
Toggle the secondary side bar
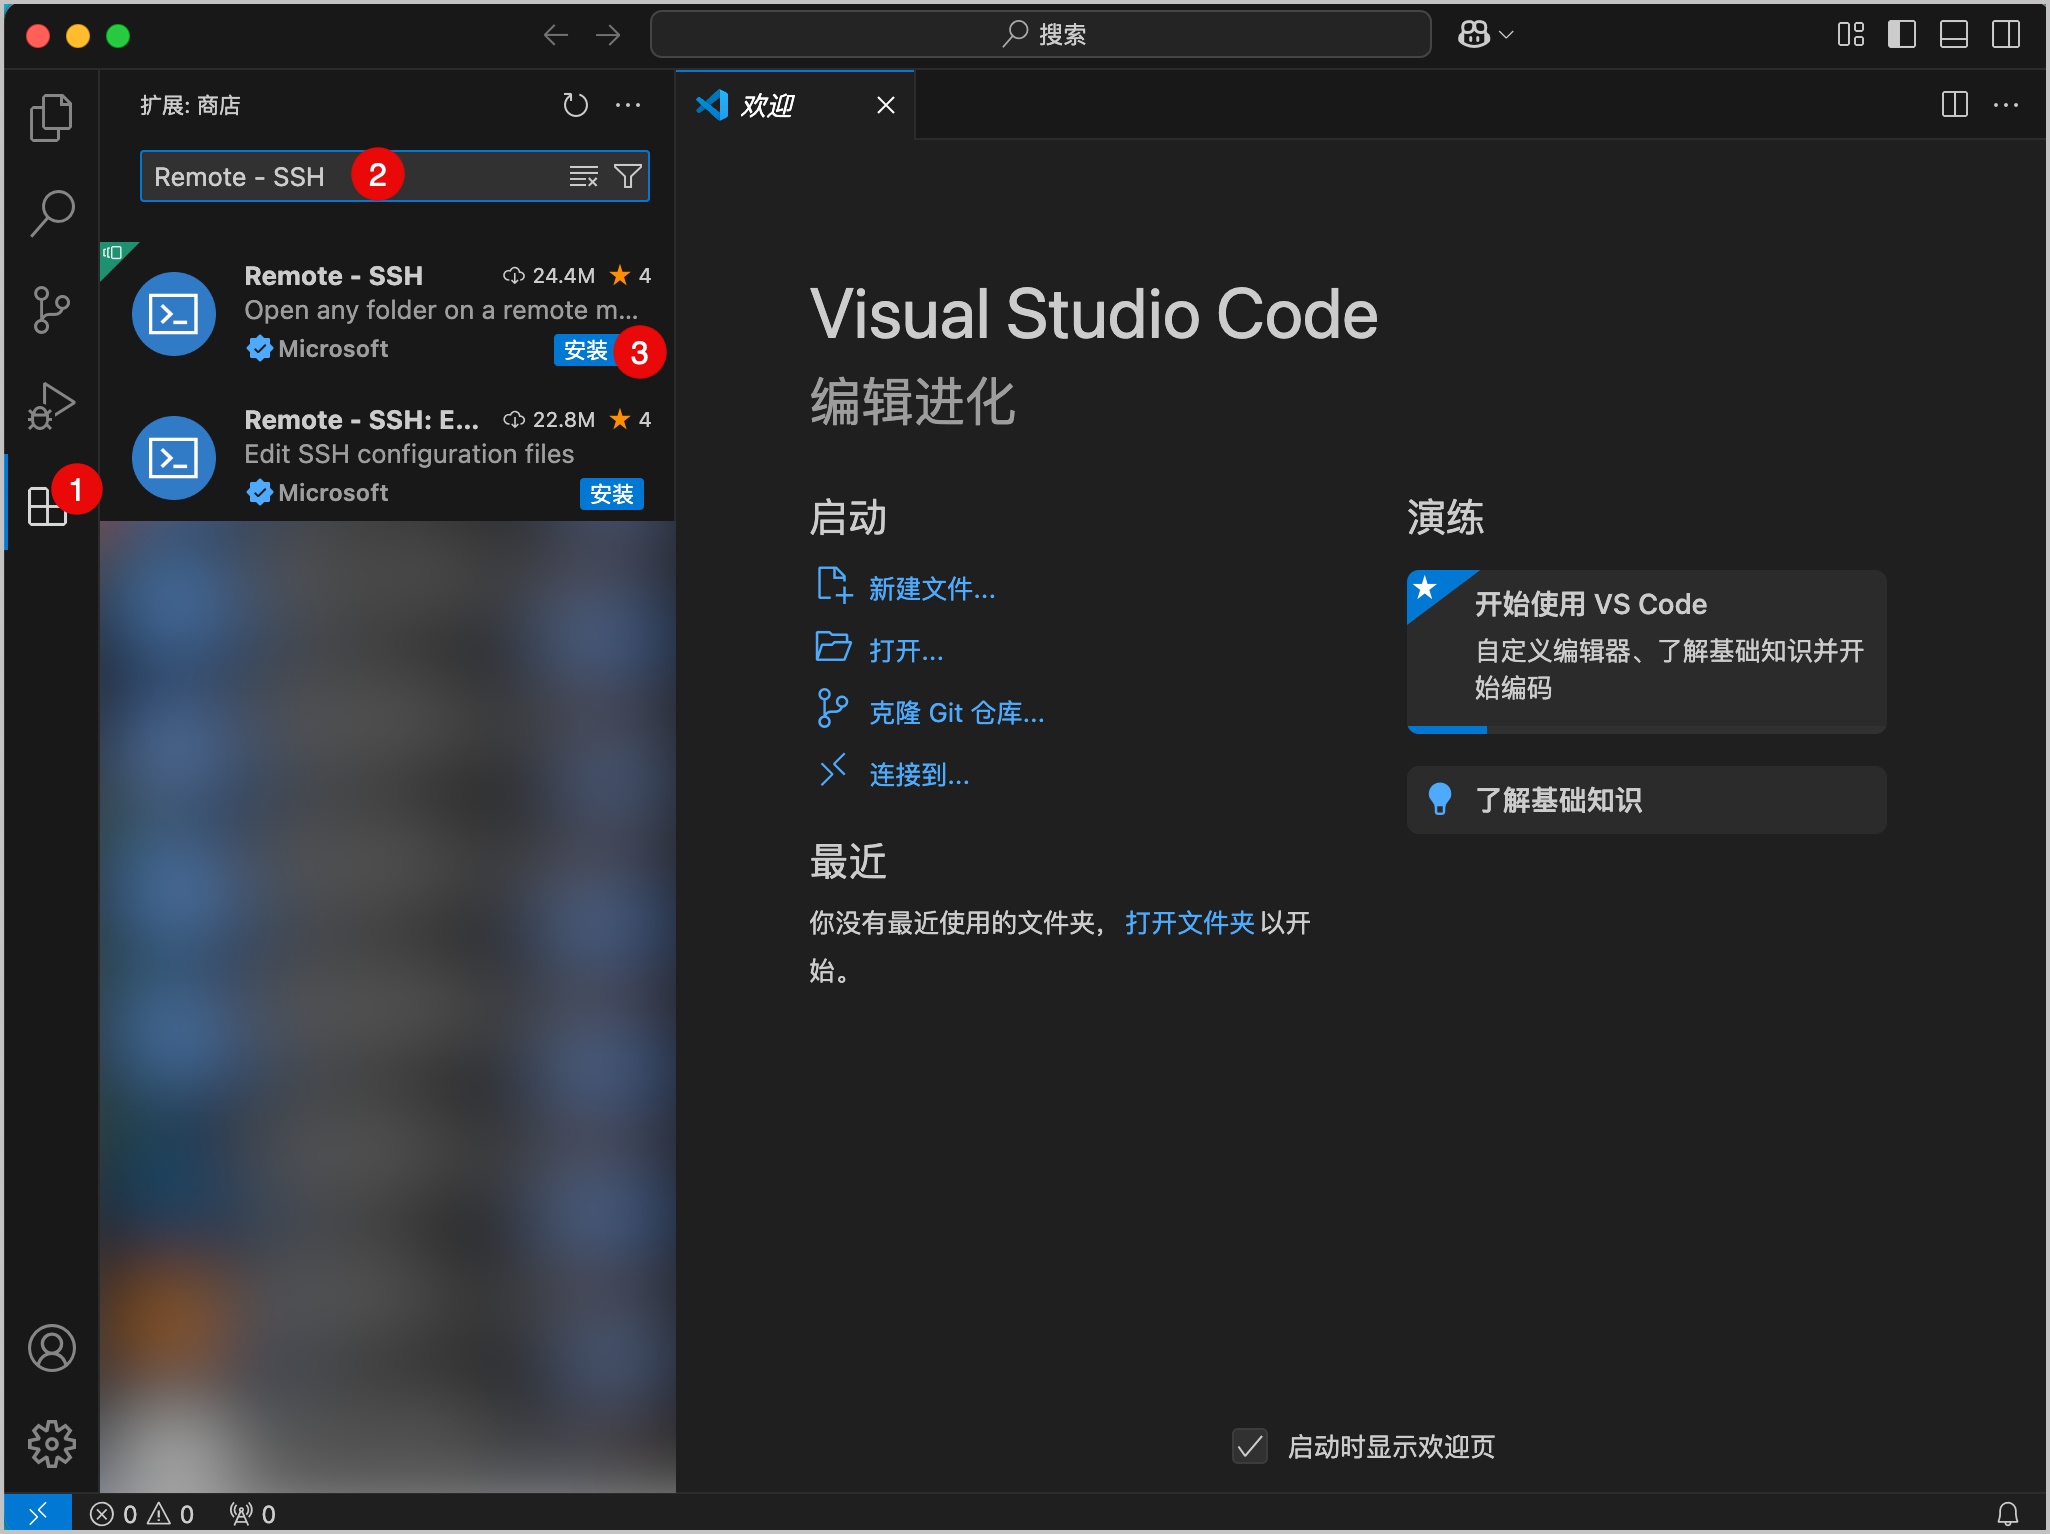click(x=2006, y=35)
